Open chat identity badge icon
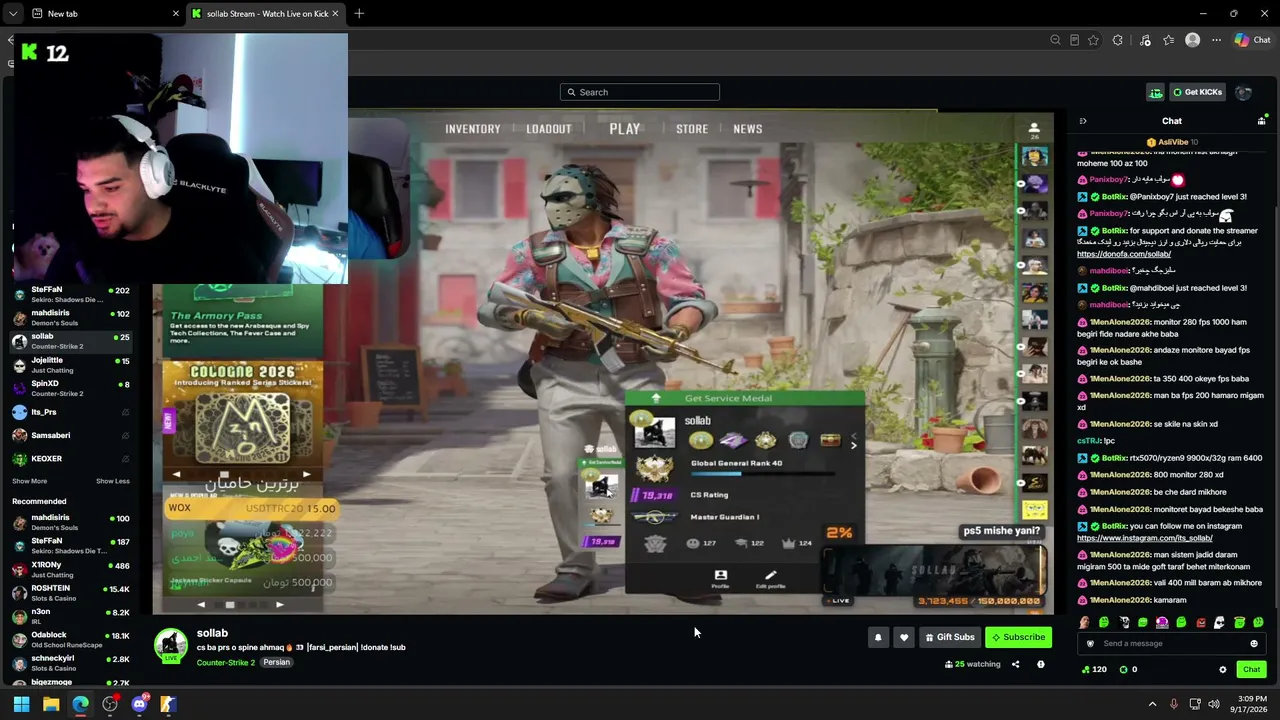Viewport: 1280px width, 720px height. [x=1090, y=644]
